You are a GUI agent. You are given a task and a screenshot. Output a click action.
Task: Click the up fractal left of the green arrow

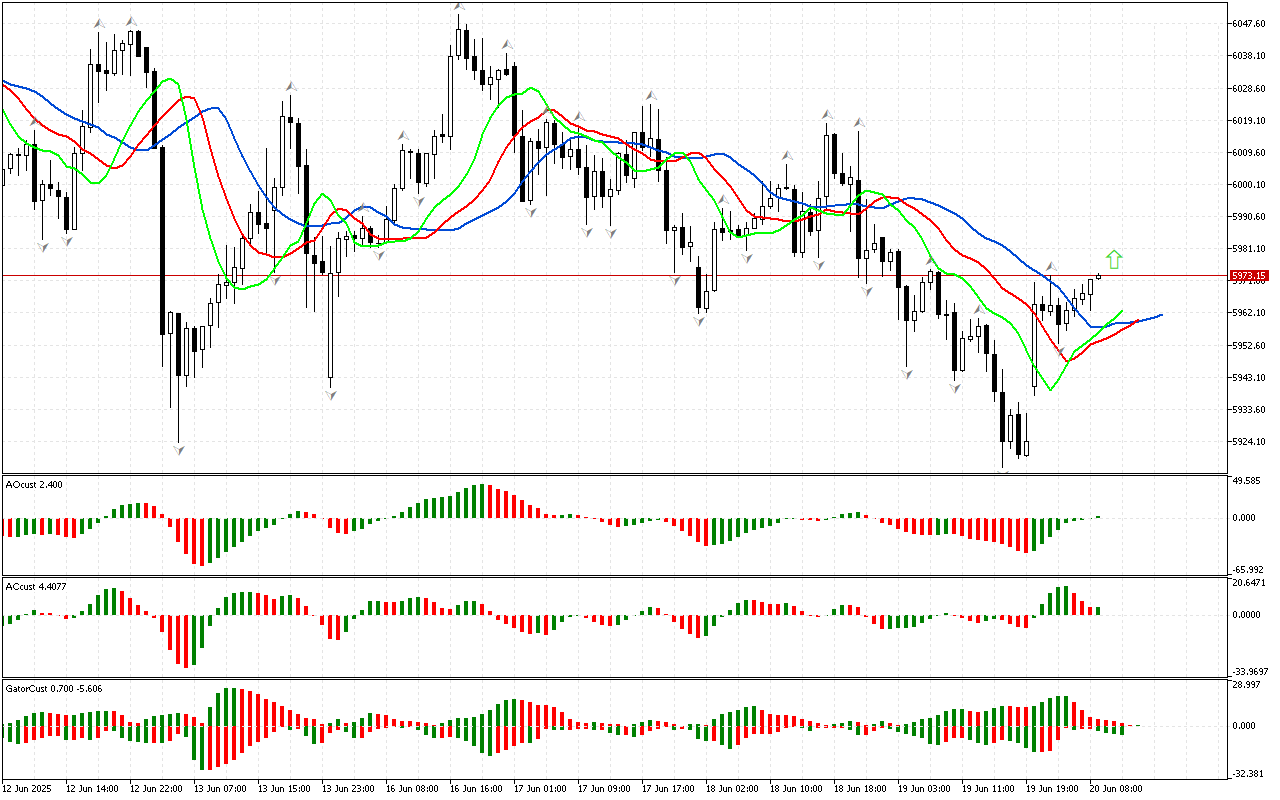pos(1051,267)
